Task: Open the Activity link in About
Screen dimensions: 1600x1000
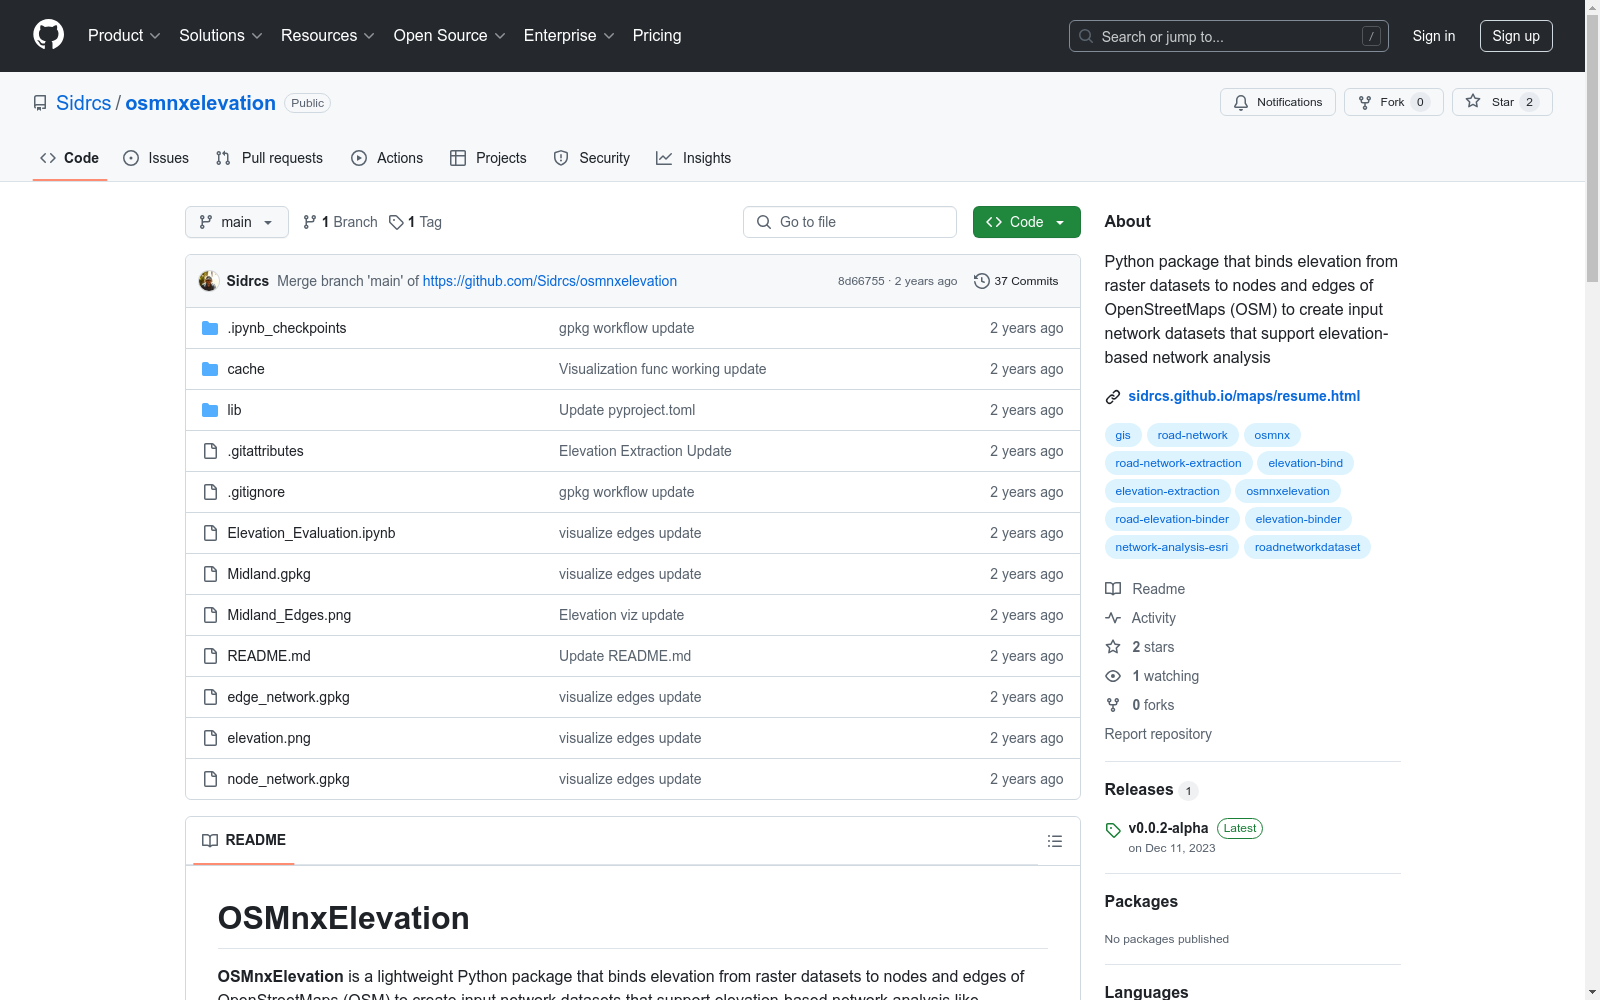Action: point(1141,618)
